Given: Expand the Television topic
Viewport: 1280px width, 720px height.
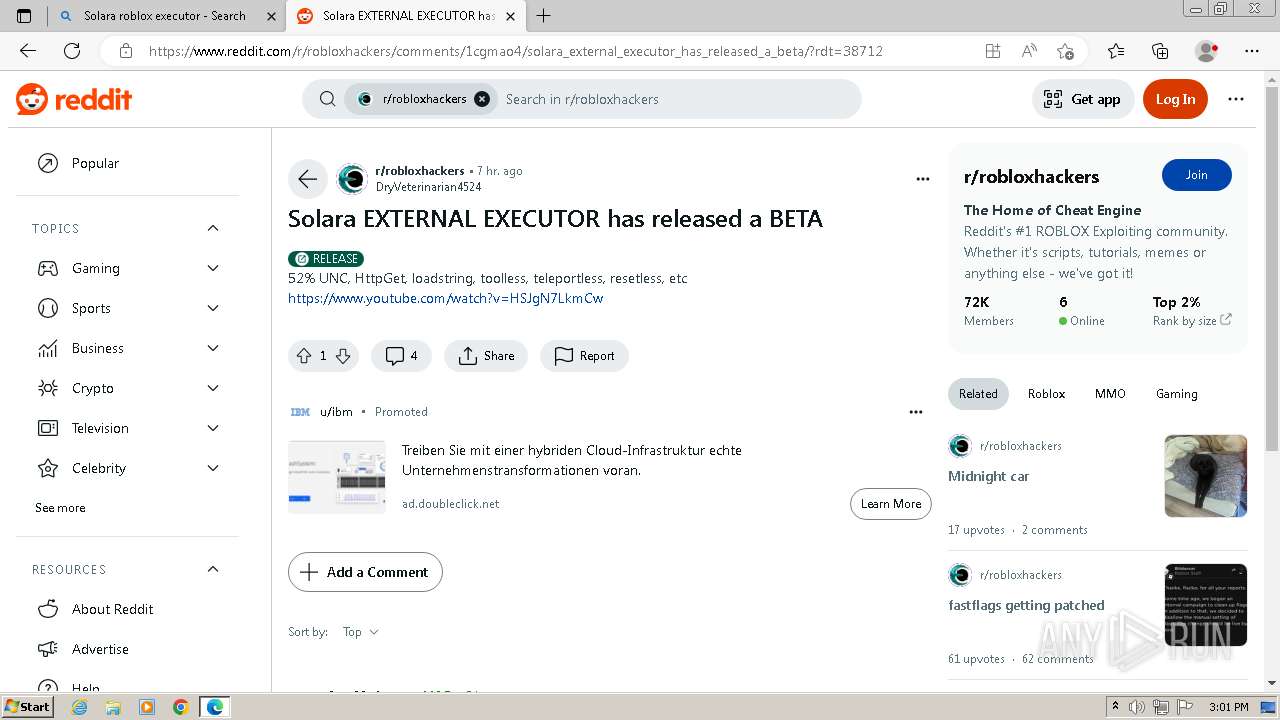Looking at the screenshot, I should pyautogui.click(x=213, y=428).
